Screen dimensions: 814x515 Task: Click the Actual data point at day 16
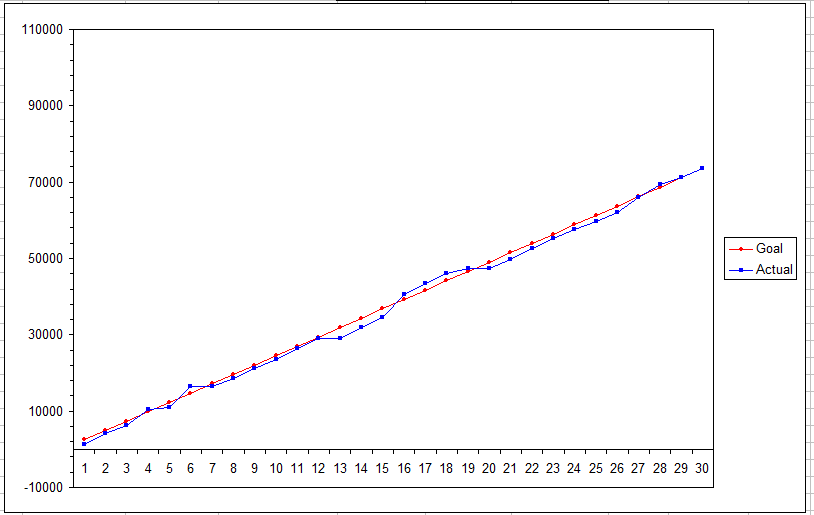[404, 294]
